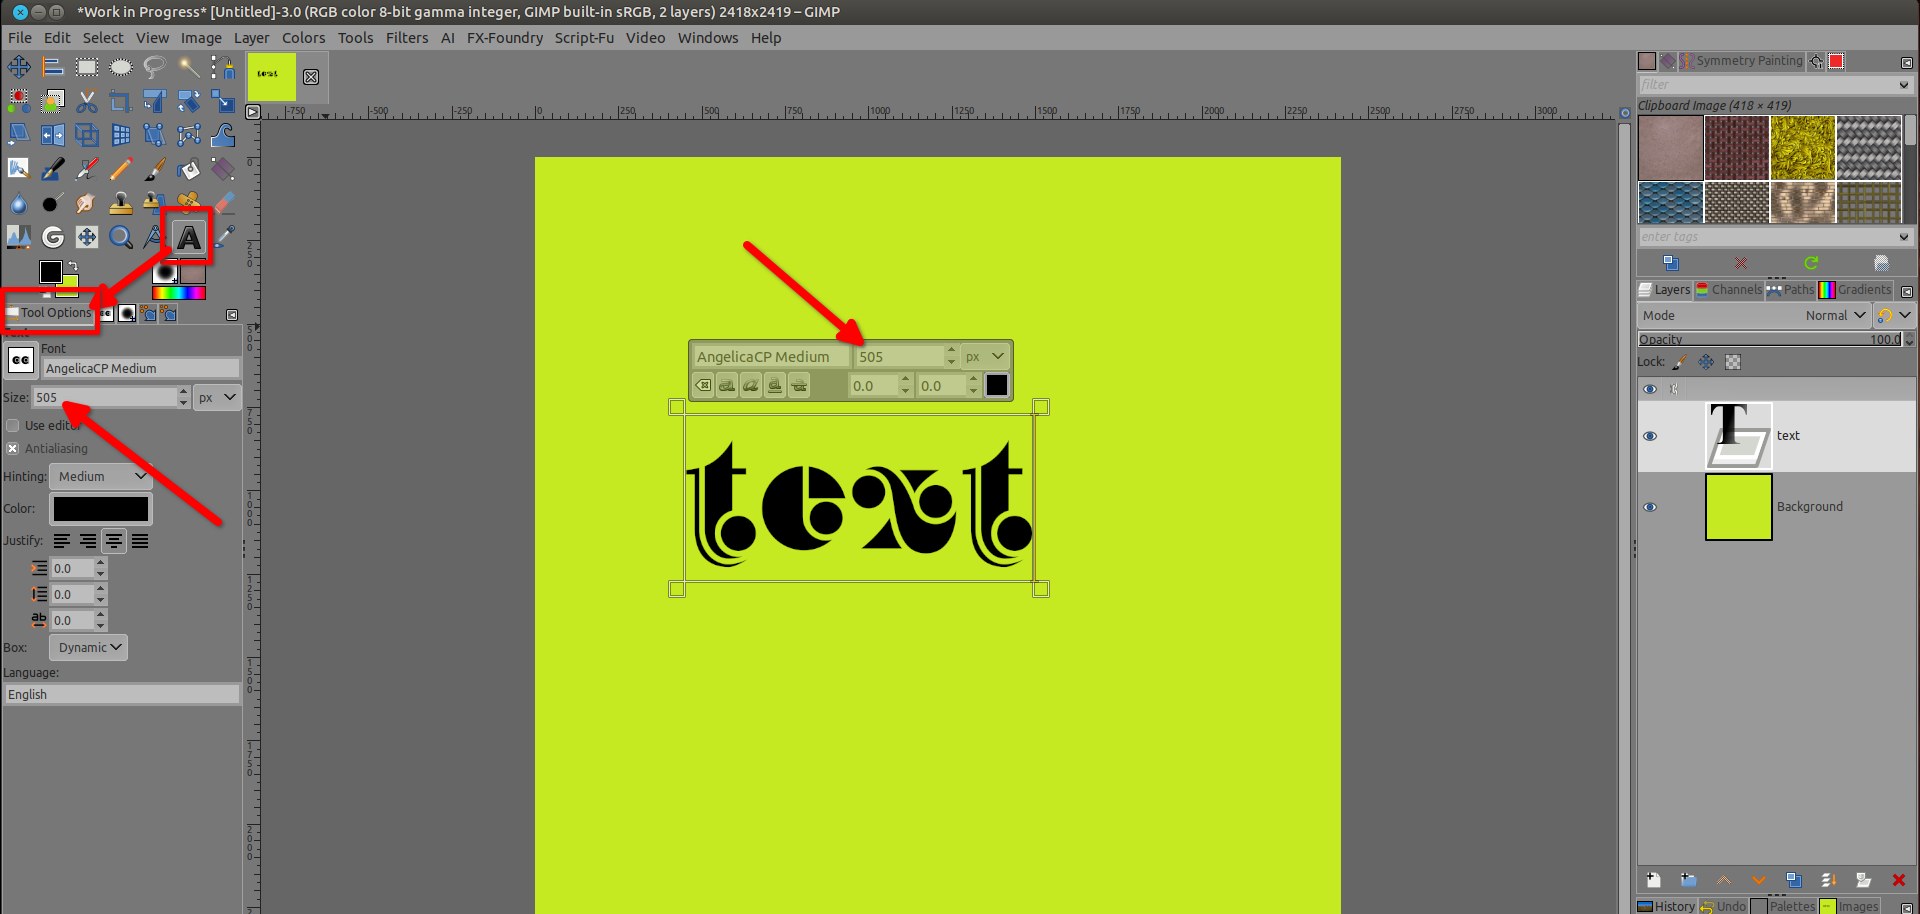Open the Box Dynamic dropdown

pyautogui.click(x=89, y=648)
